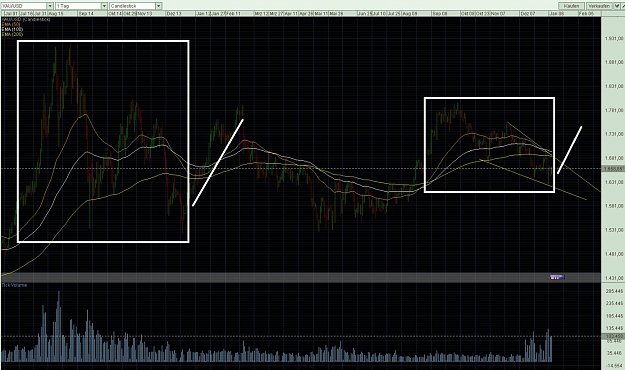The height and width of the screenshot is (370, 625).
Task: Click the Verkaufen button
Action: click(598, 6)
